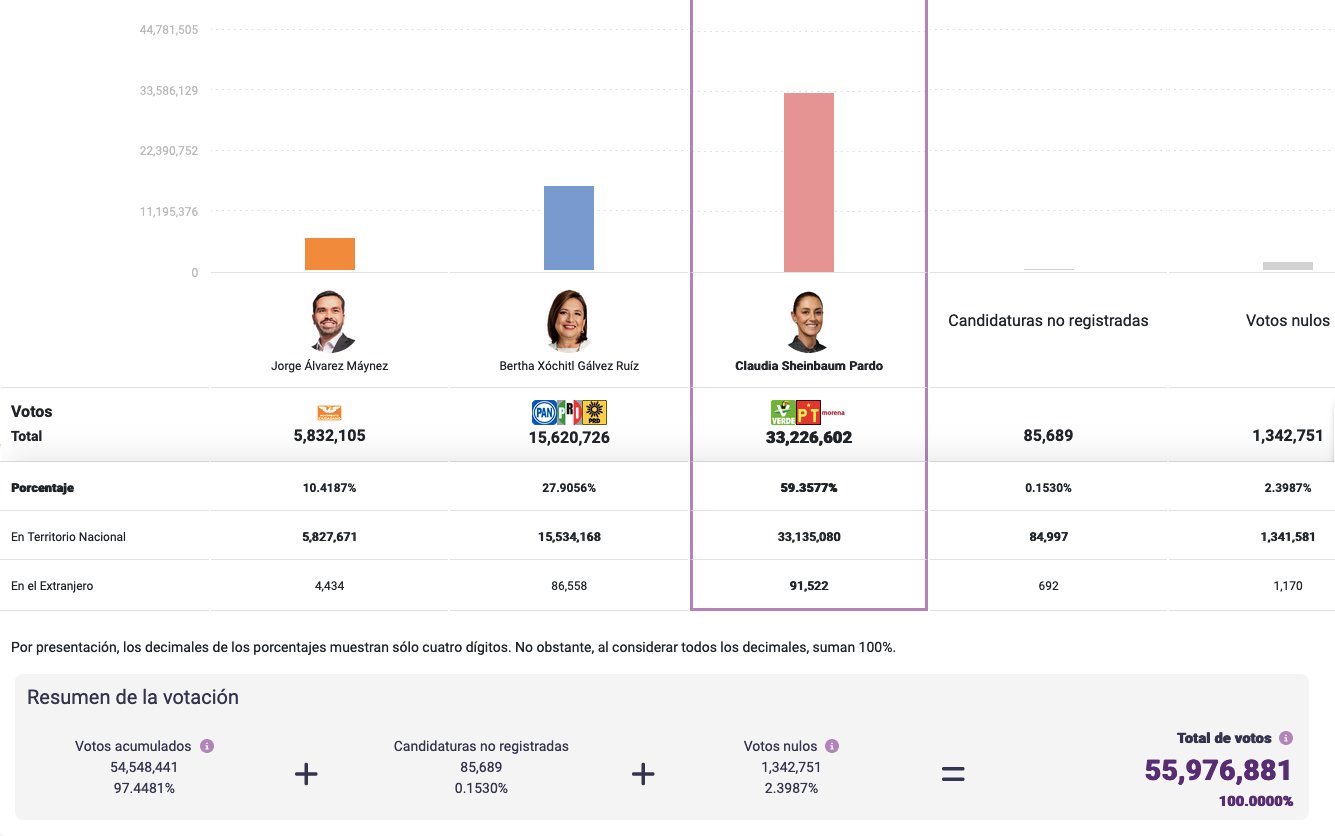Select the Verde party logo
Viewport: 1335px width, 836px height.
coord(782,412)
